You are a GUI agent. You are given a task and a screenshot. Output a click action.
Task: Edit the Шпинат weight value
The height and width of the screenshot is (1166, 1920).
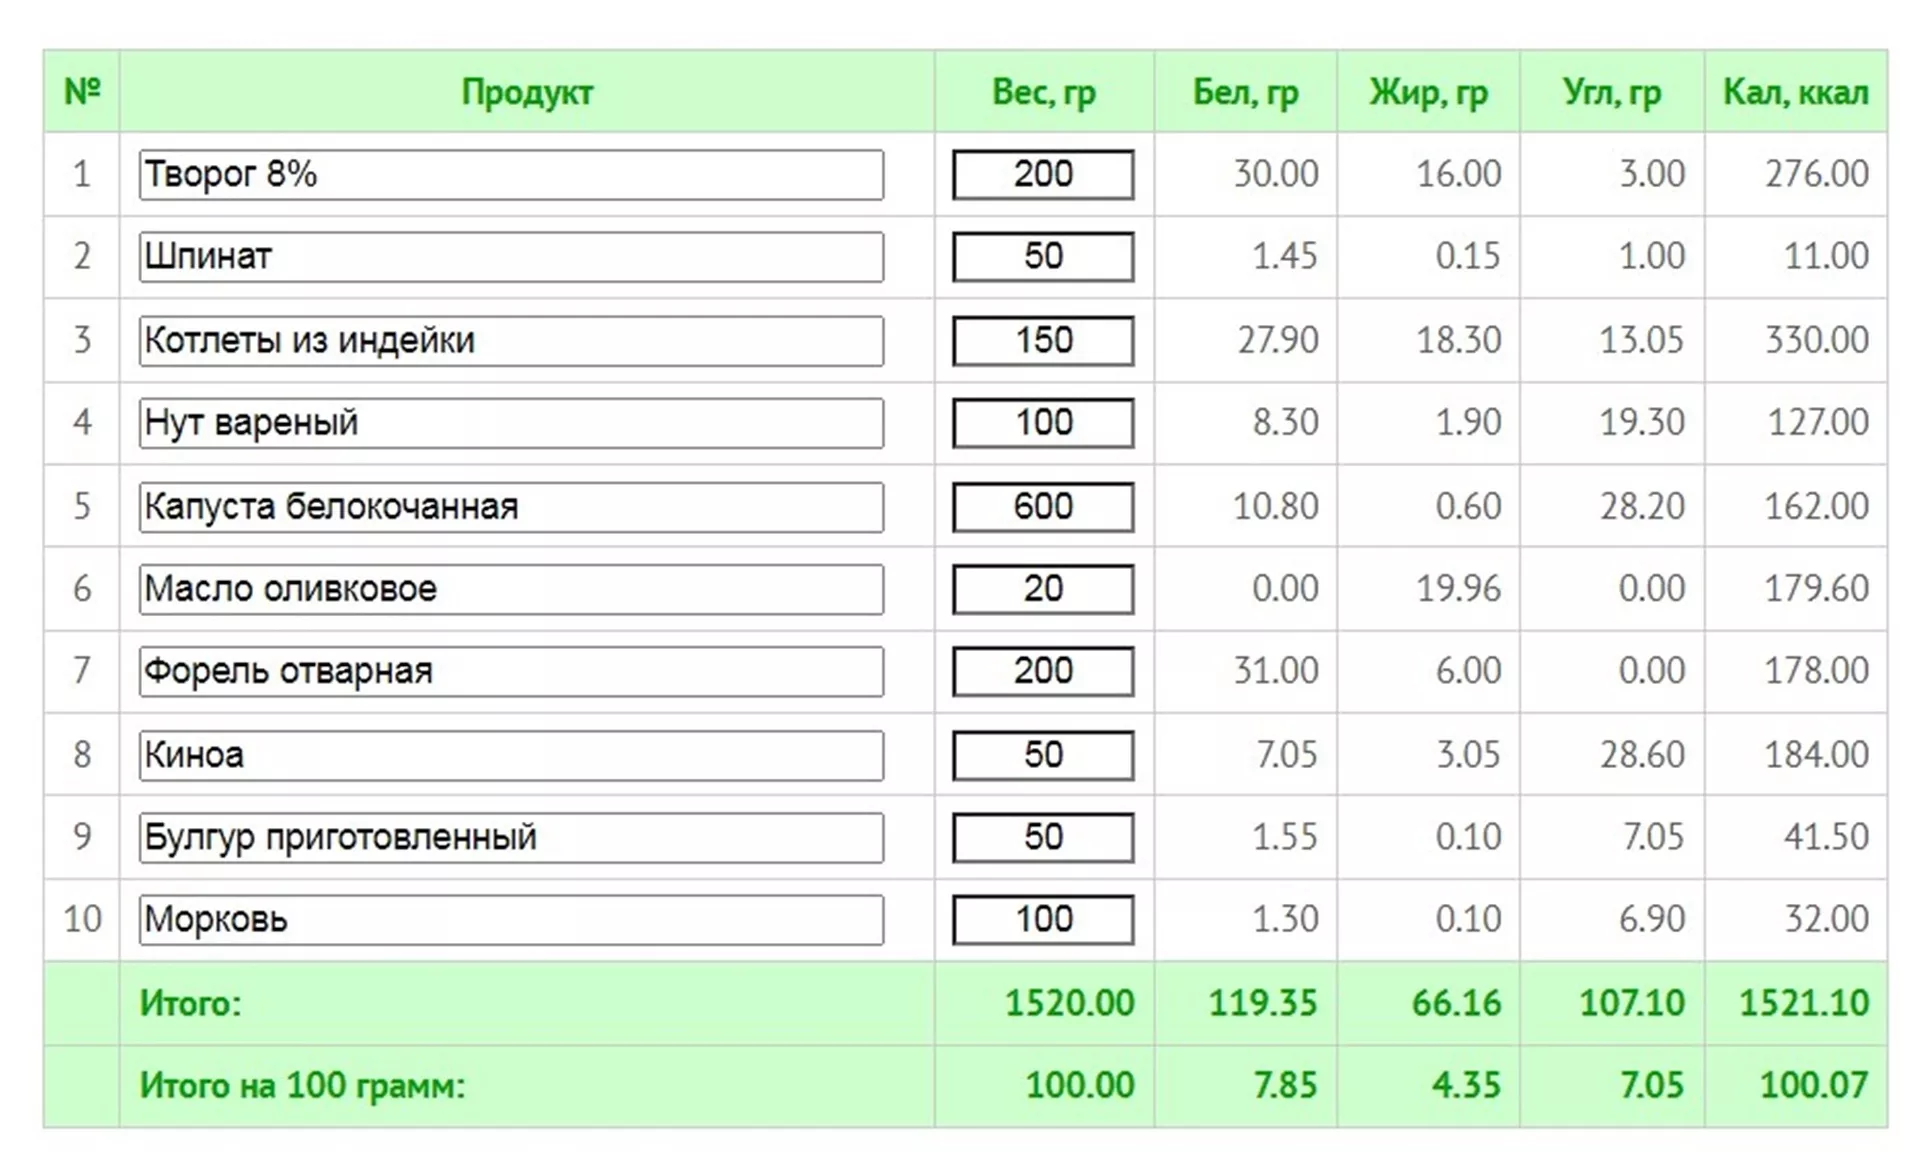1043,257
